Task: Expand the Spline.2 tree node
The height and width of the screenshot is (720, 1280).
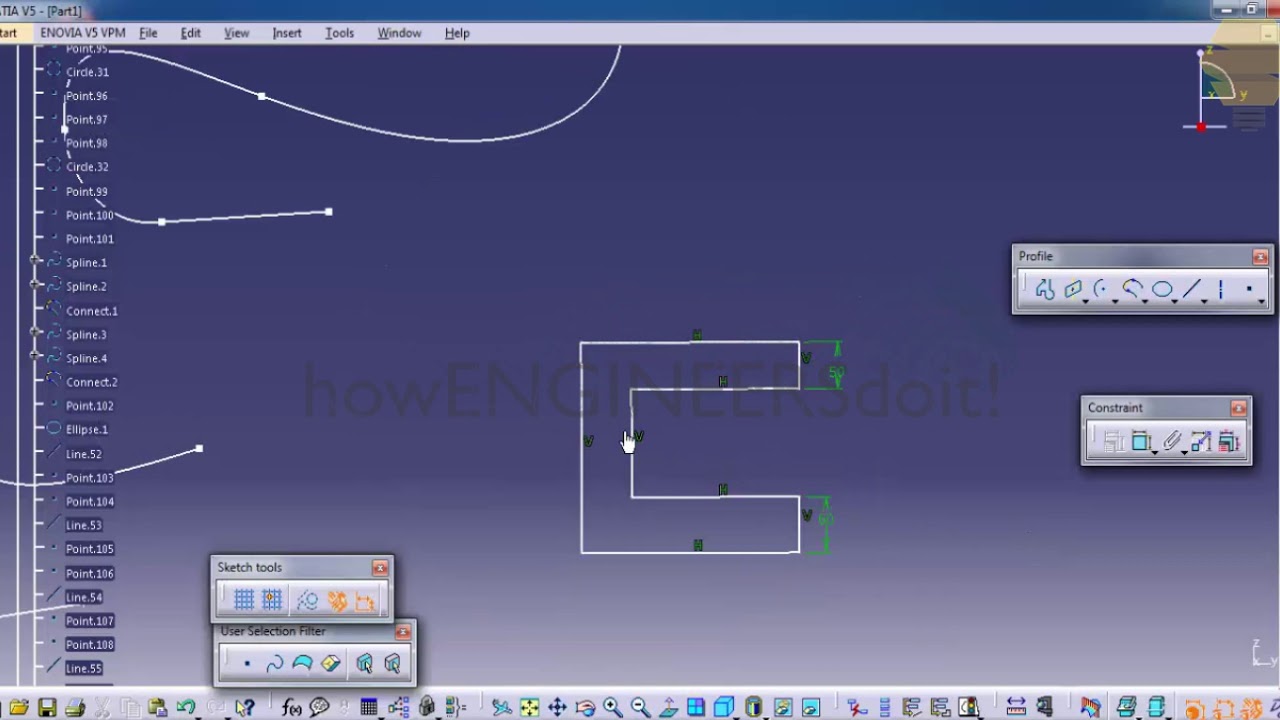Action: (36, 286)
